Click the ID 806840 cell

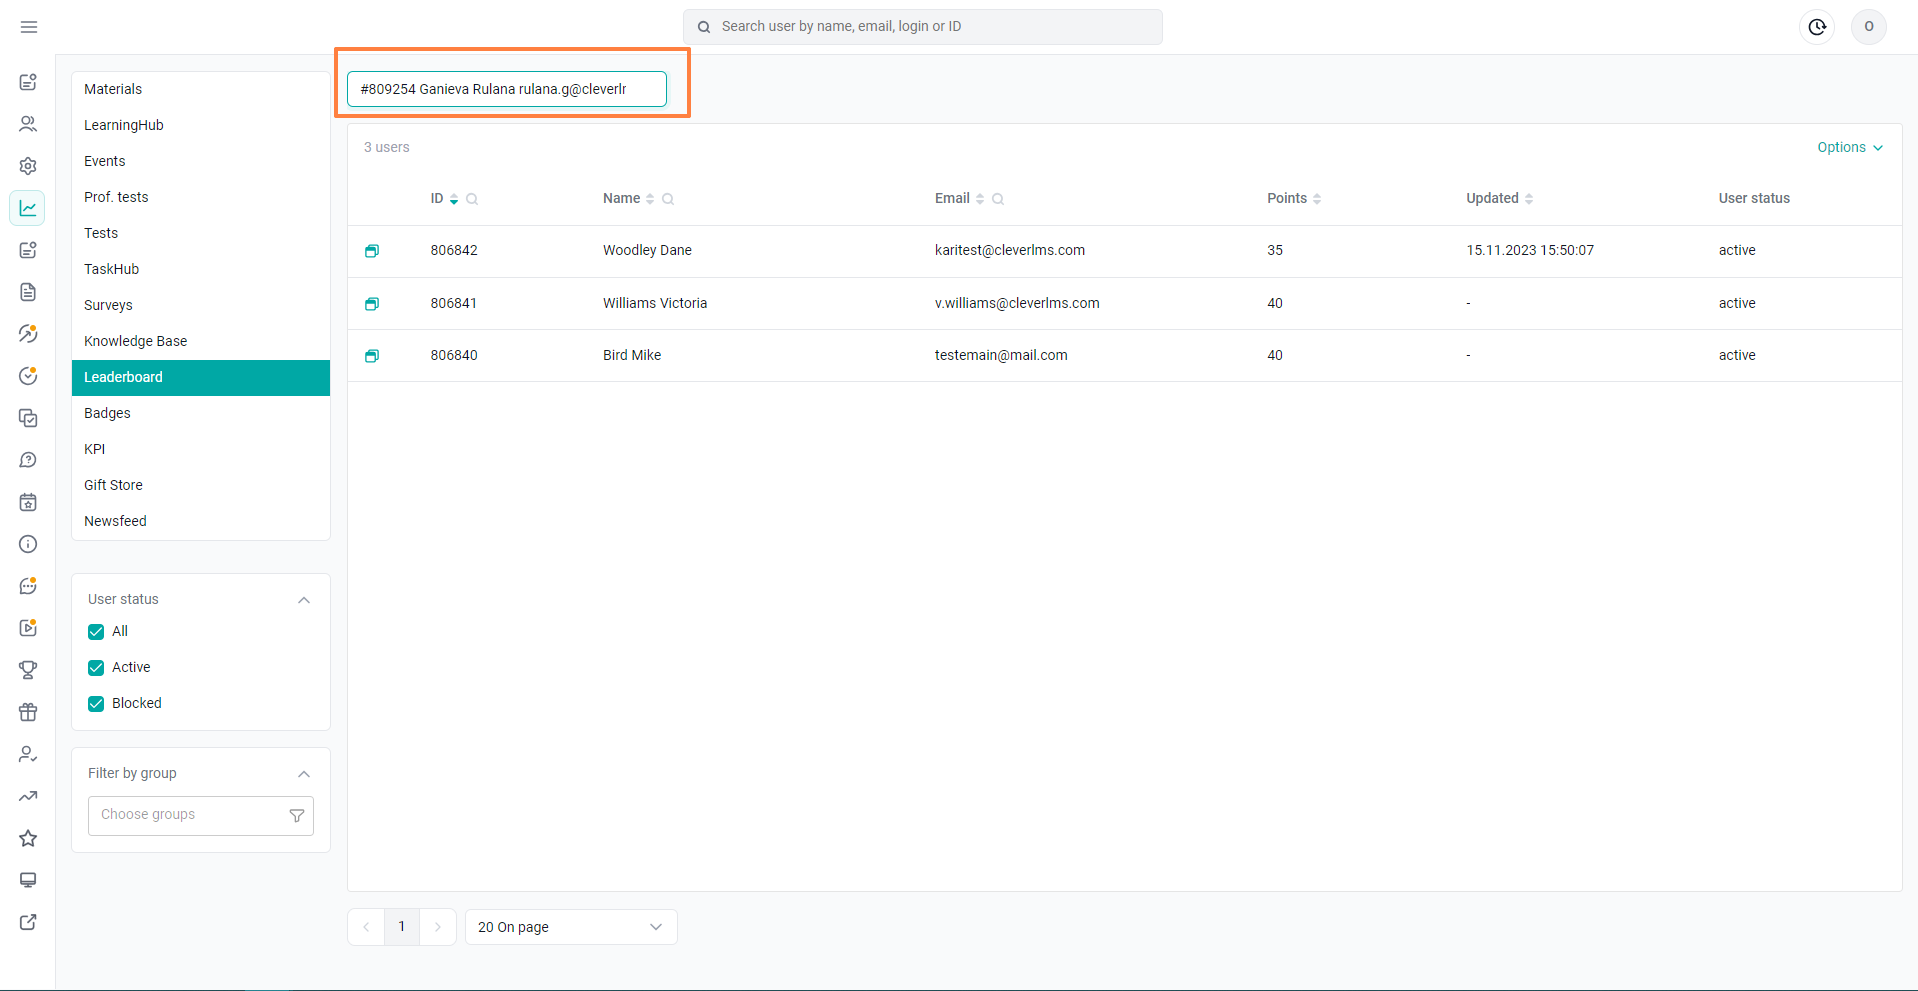point(454,356)
